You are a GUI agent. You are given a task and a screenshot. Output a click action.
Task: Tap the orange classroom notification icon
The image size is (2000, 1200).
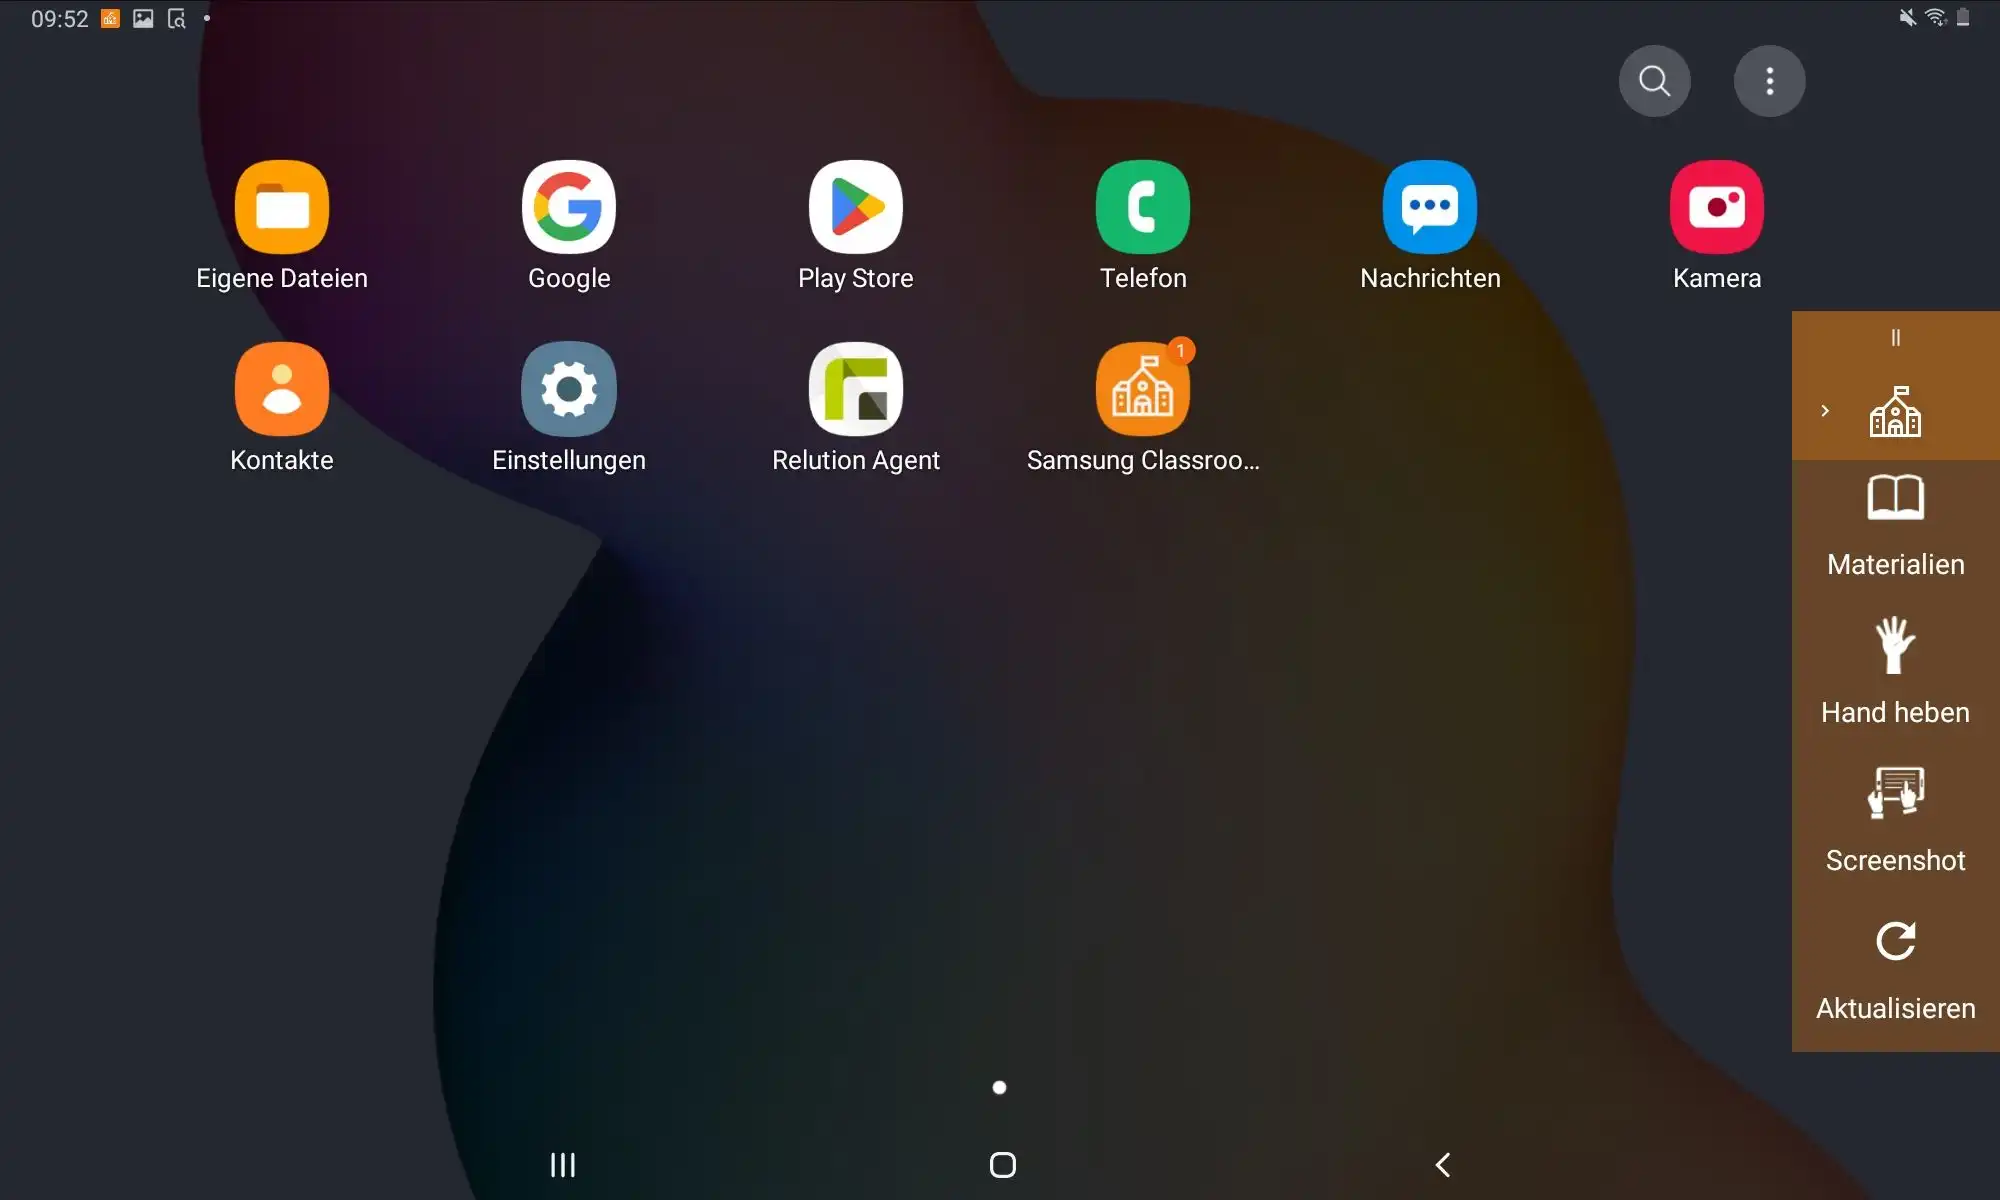click(x=110, y=18)
